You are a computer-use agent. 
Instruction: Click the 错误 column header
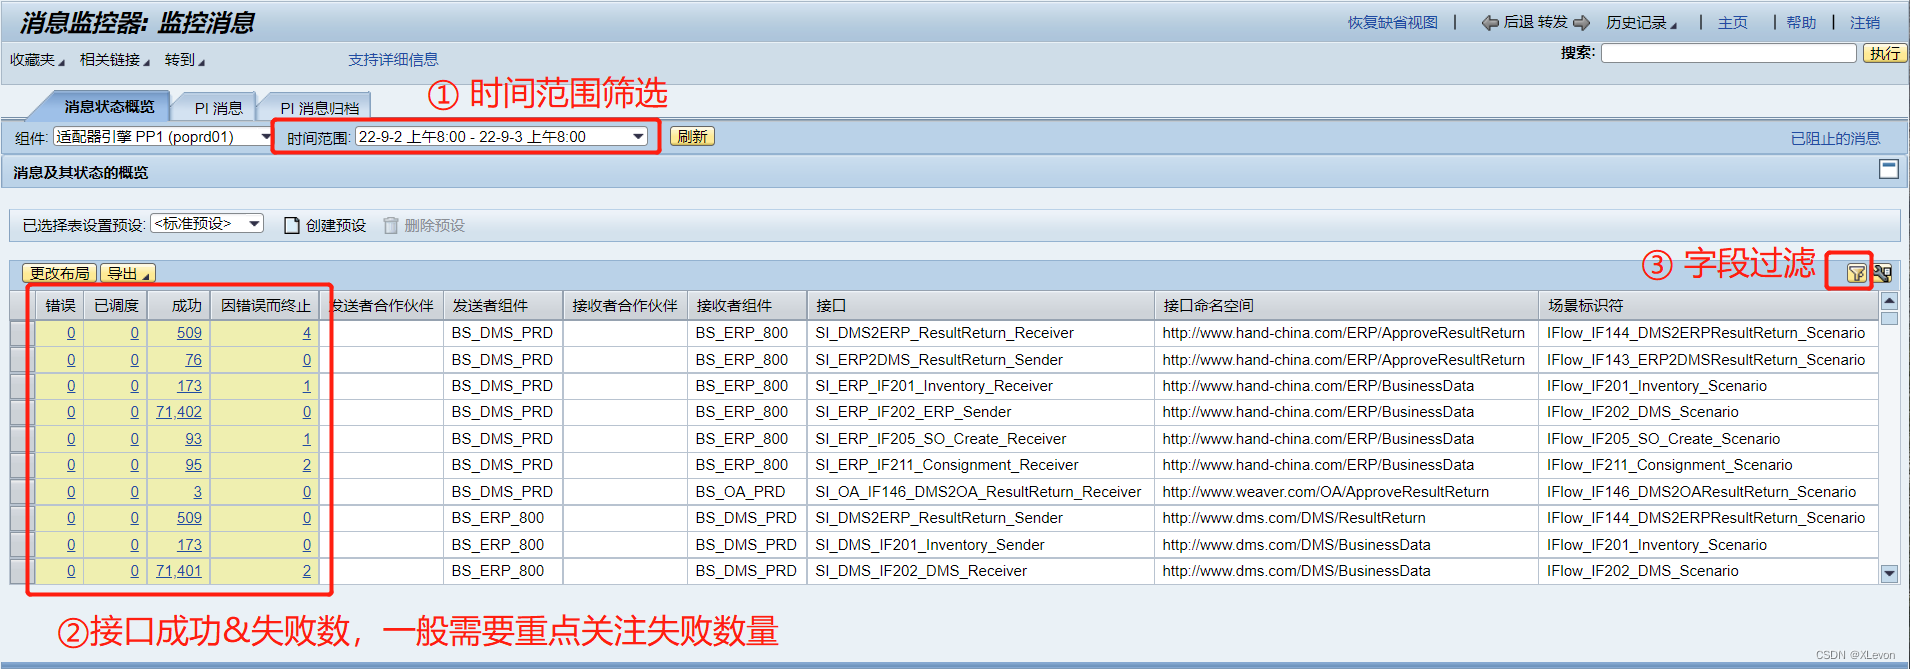[x=60, y=306]
